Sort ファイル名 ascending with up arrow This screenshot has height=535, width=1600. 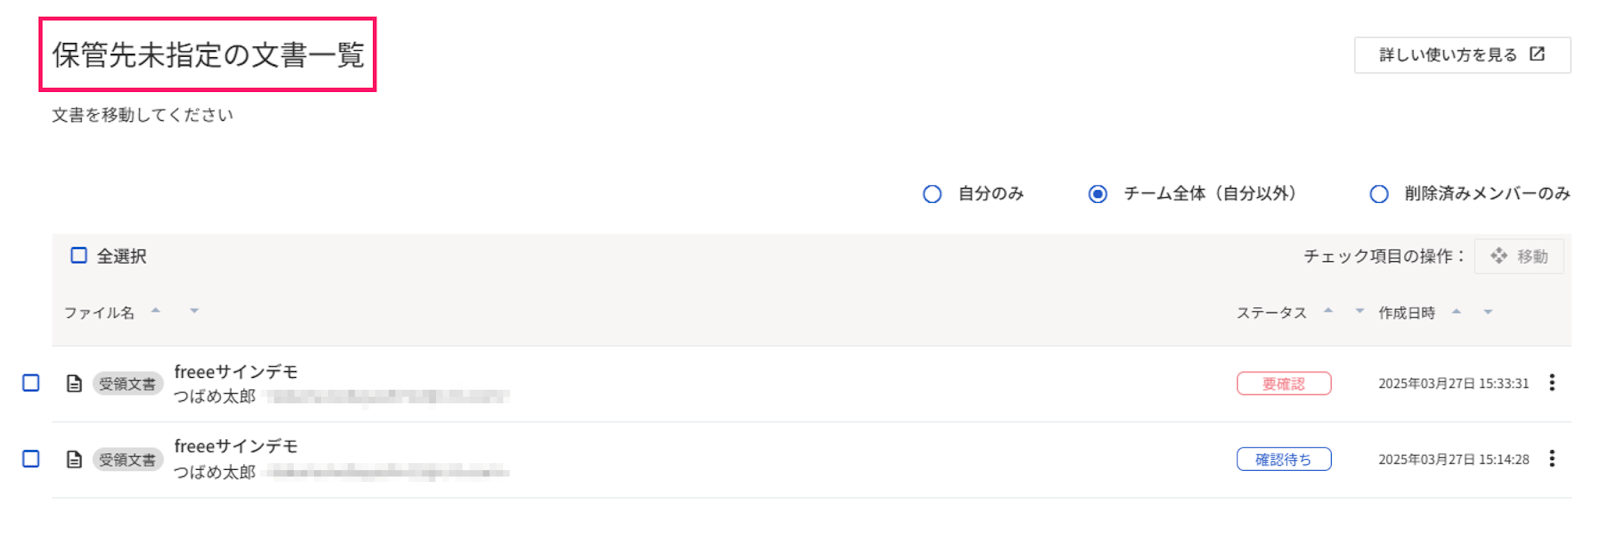(156, 311)
